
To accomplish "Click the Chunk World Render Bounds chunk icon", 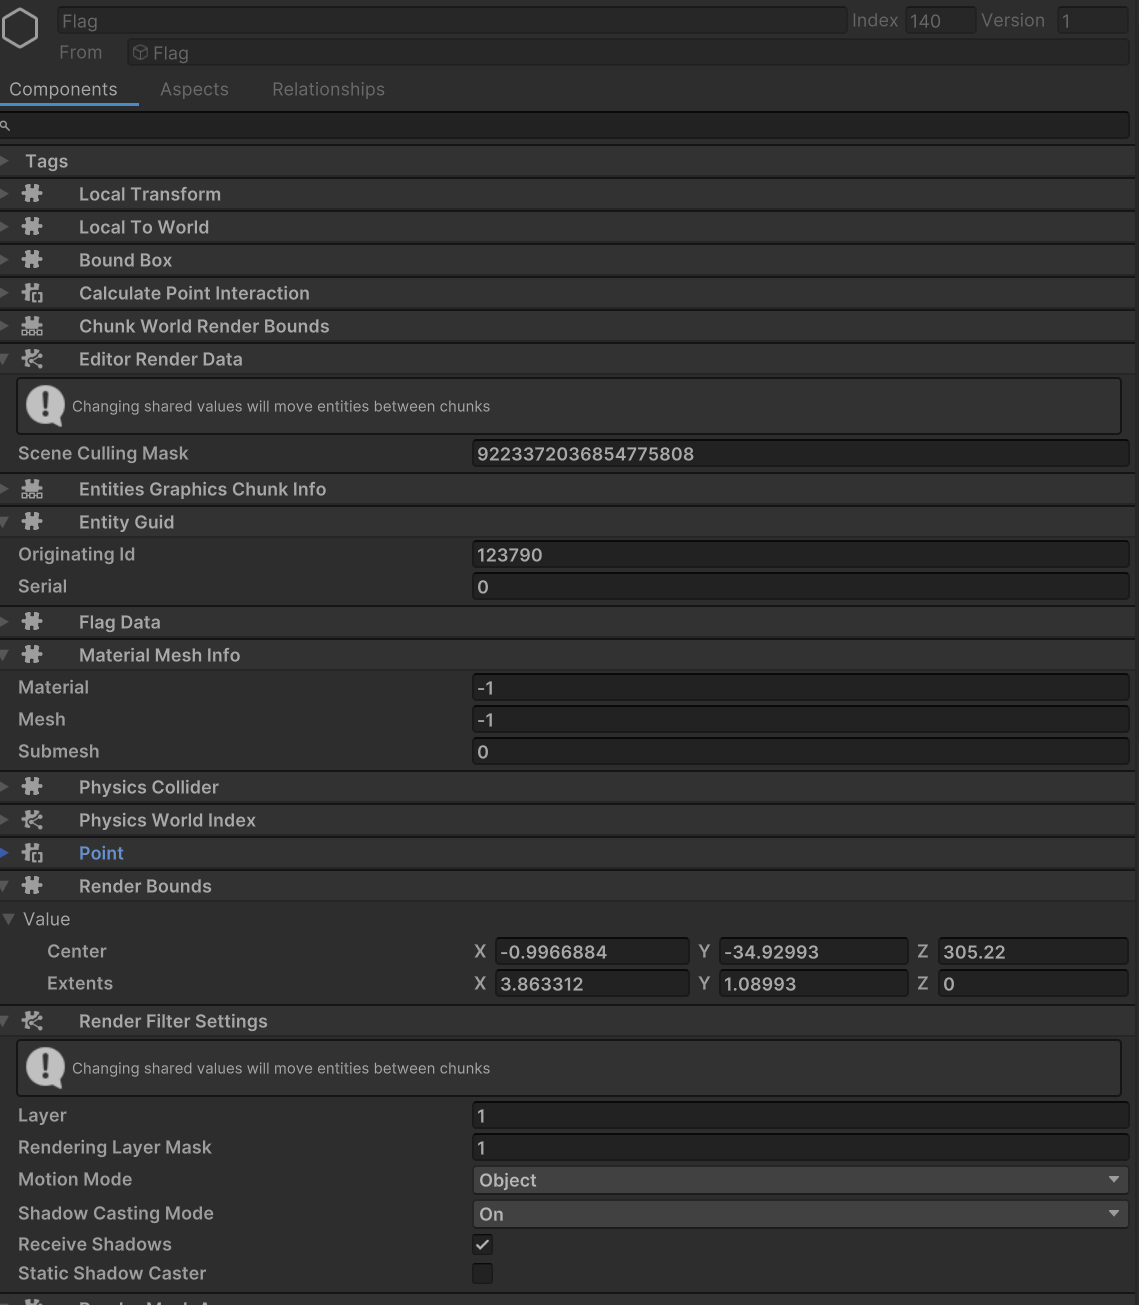I will pyautogui.click(x=31, y=325).
